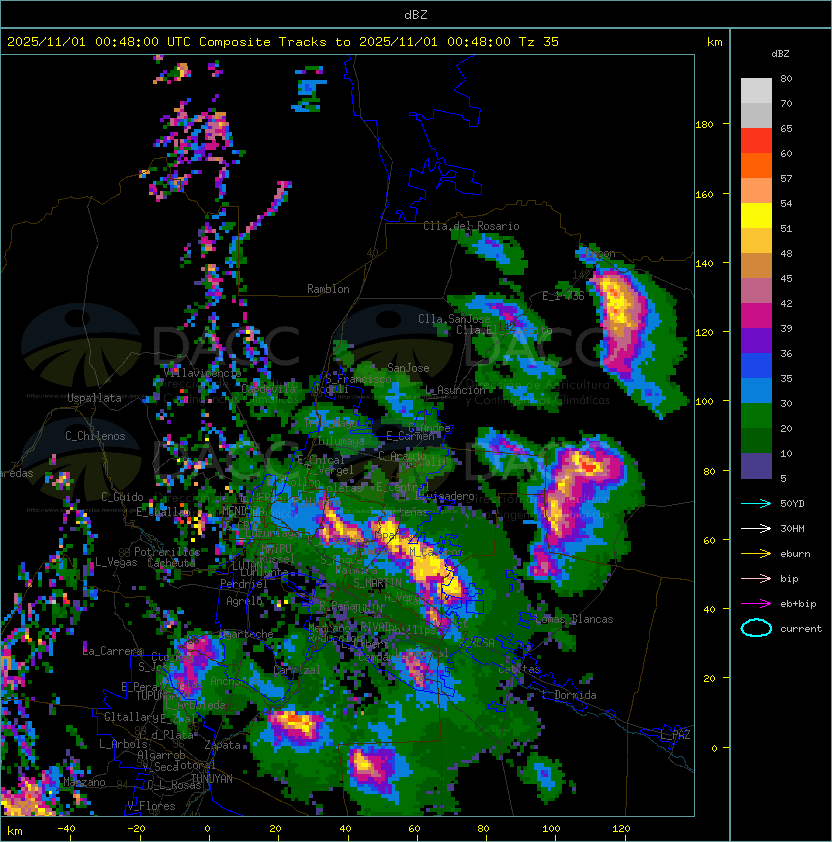Click the '120' horizontal axis tick label

[621, 828]
